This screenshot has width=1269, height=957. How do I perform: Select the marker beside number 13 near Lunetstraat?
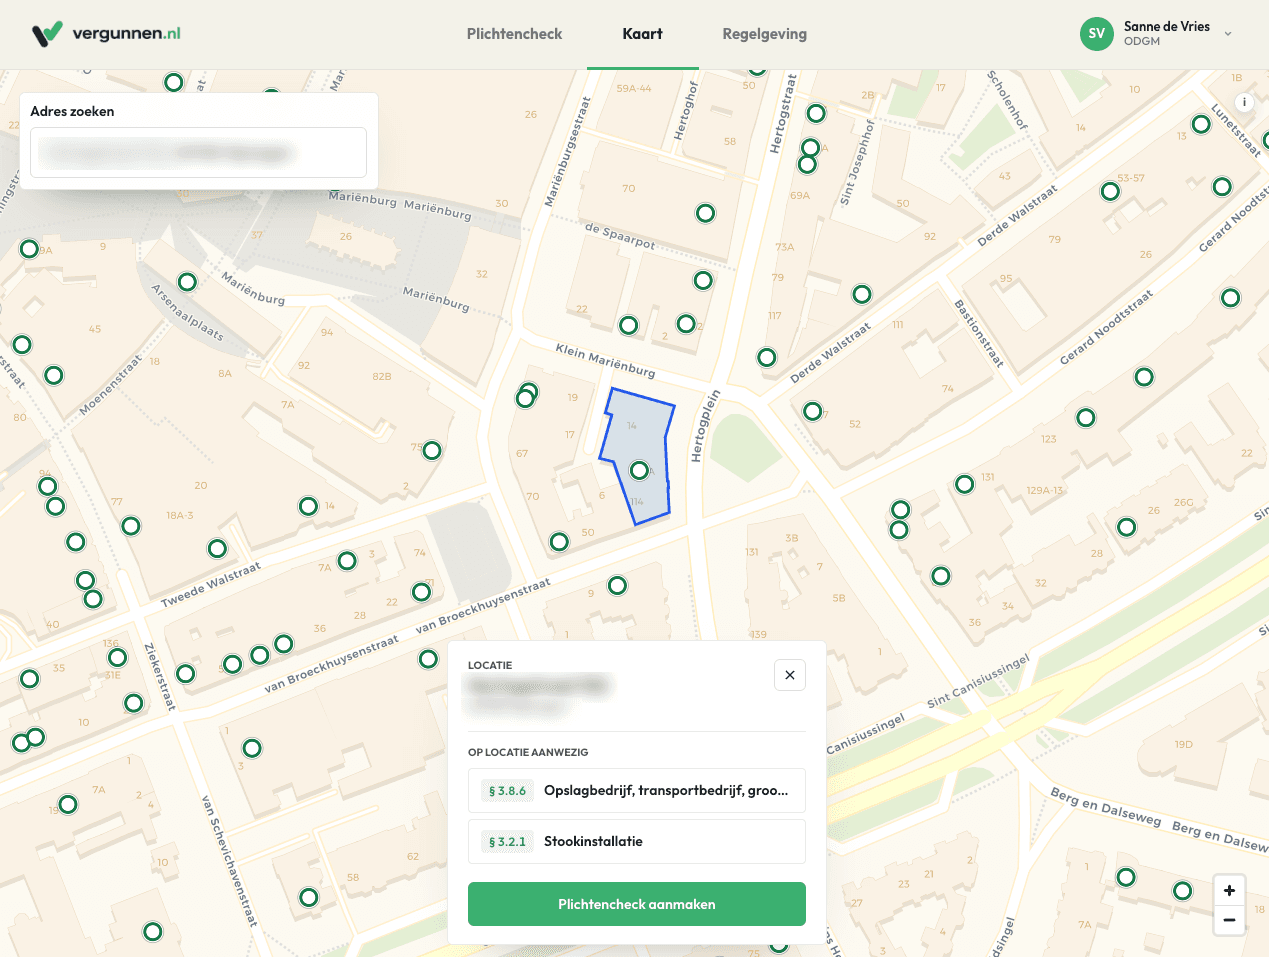pos(1201,126)
